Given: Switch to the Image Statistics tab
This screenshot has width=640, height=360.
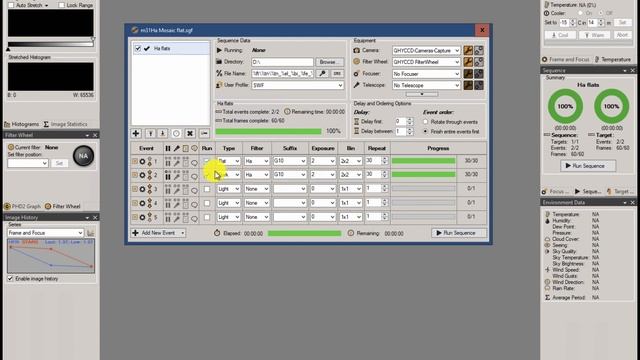Looking at the screenshot, I should coord(65,124).
